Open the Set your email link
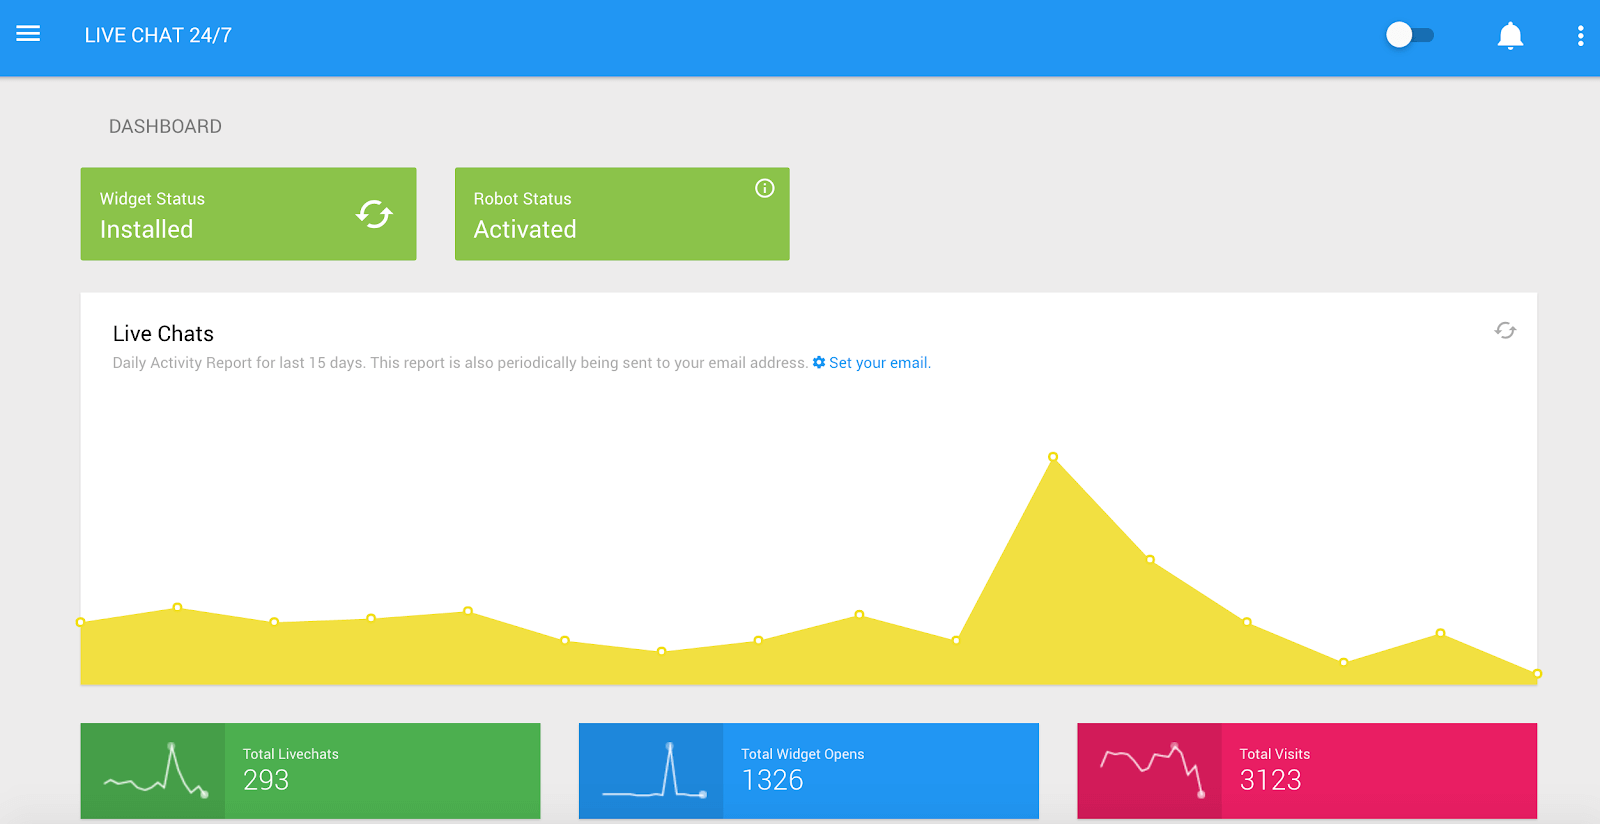The image size is (1600, 824). (878, 363)
